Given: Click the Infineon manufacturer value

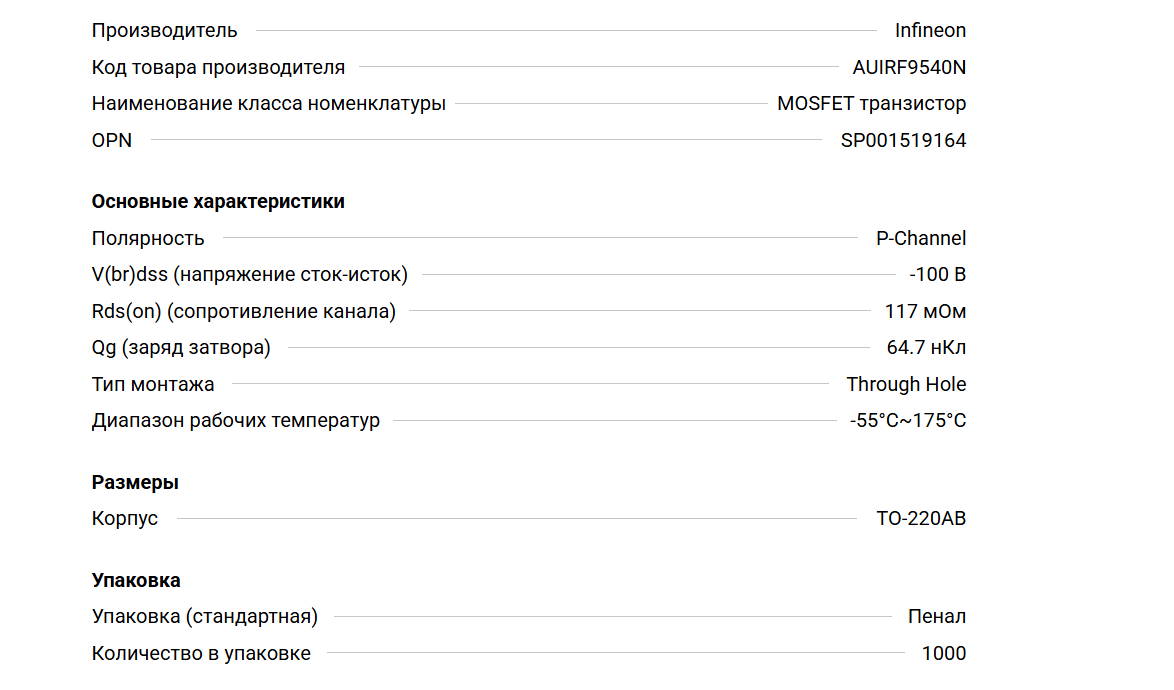Looking at the screenshot, I should click(930, 30).
